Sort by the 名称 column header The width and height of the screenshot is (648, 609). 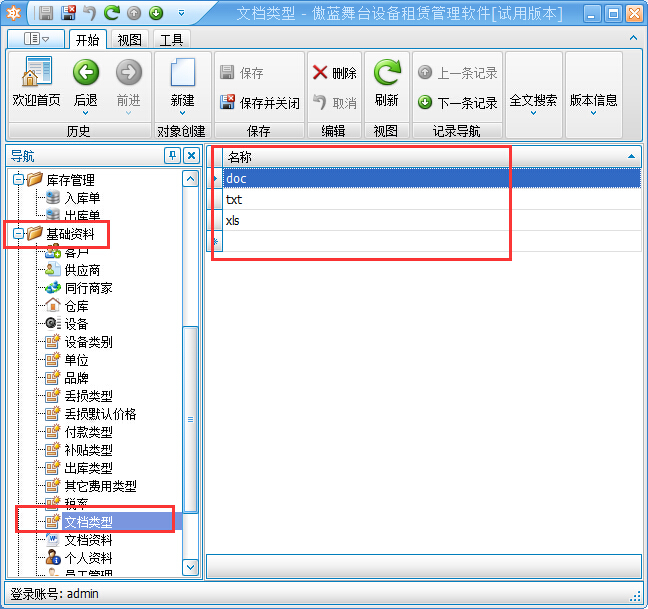(420, 157)
